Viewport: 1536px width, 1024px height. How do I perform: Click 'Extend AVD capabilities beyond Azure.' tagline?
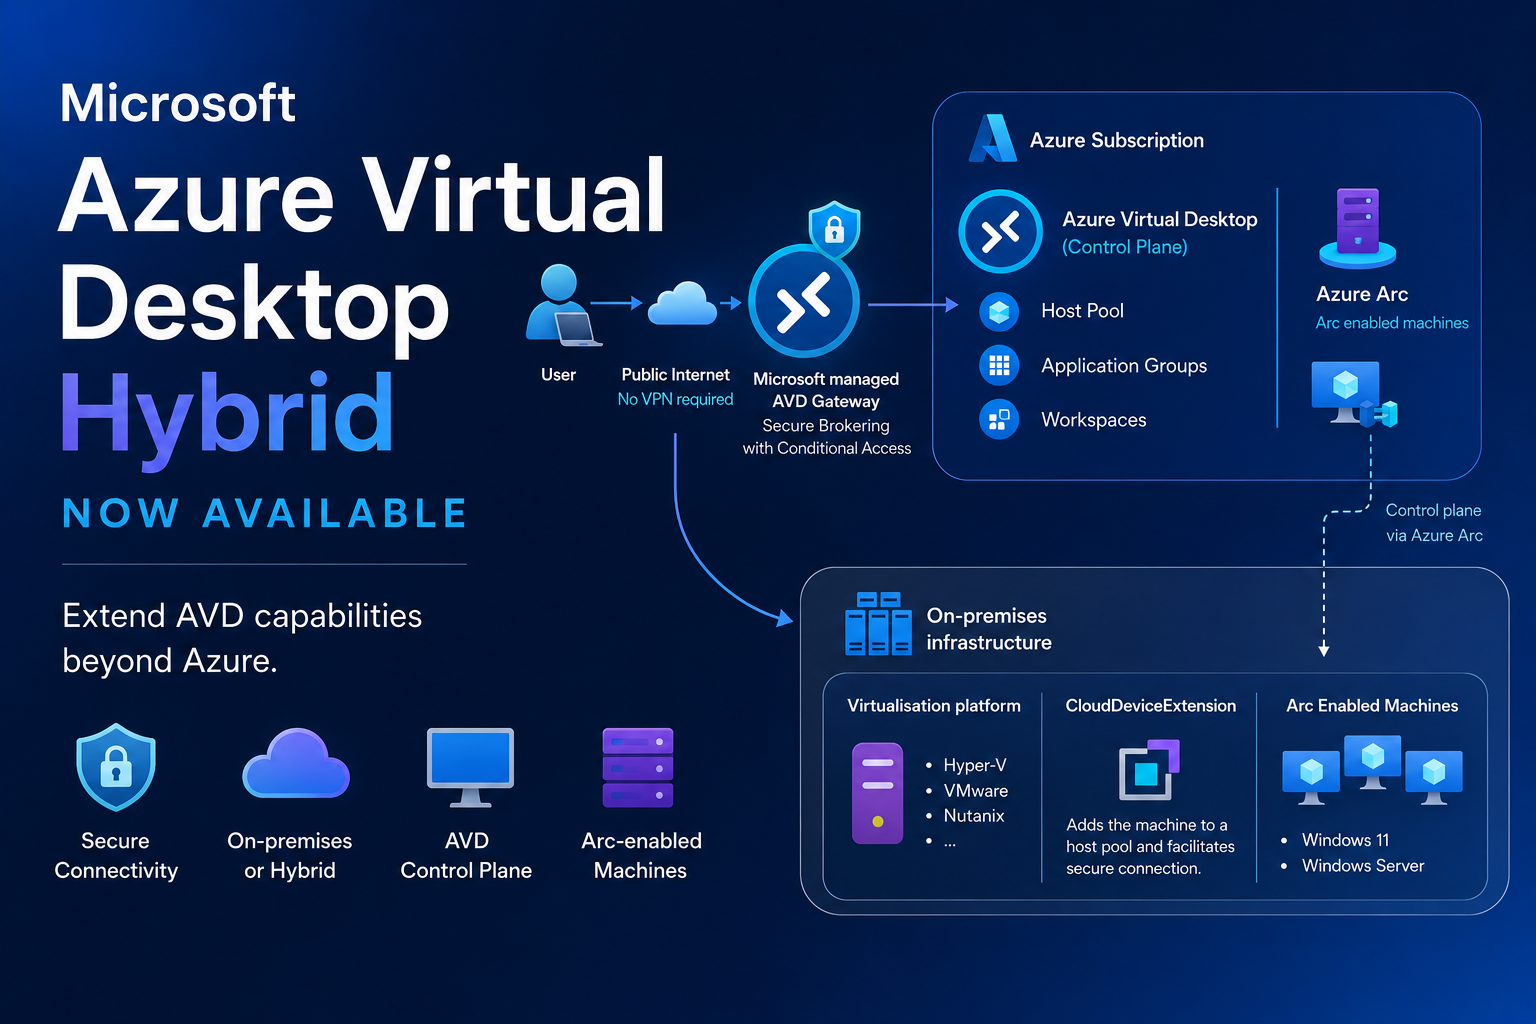point(242,638)
